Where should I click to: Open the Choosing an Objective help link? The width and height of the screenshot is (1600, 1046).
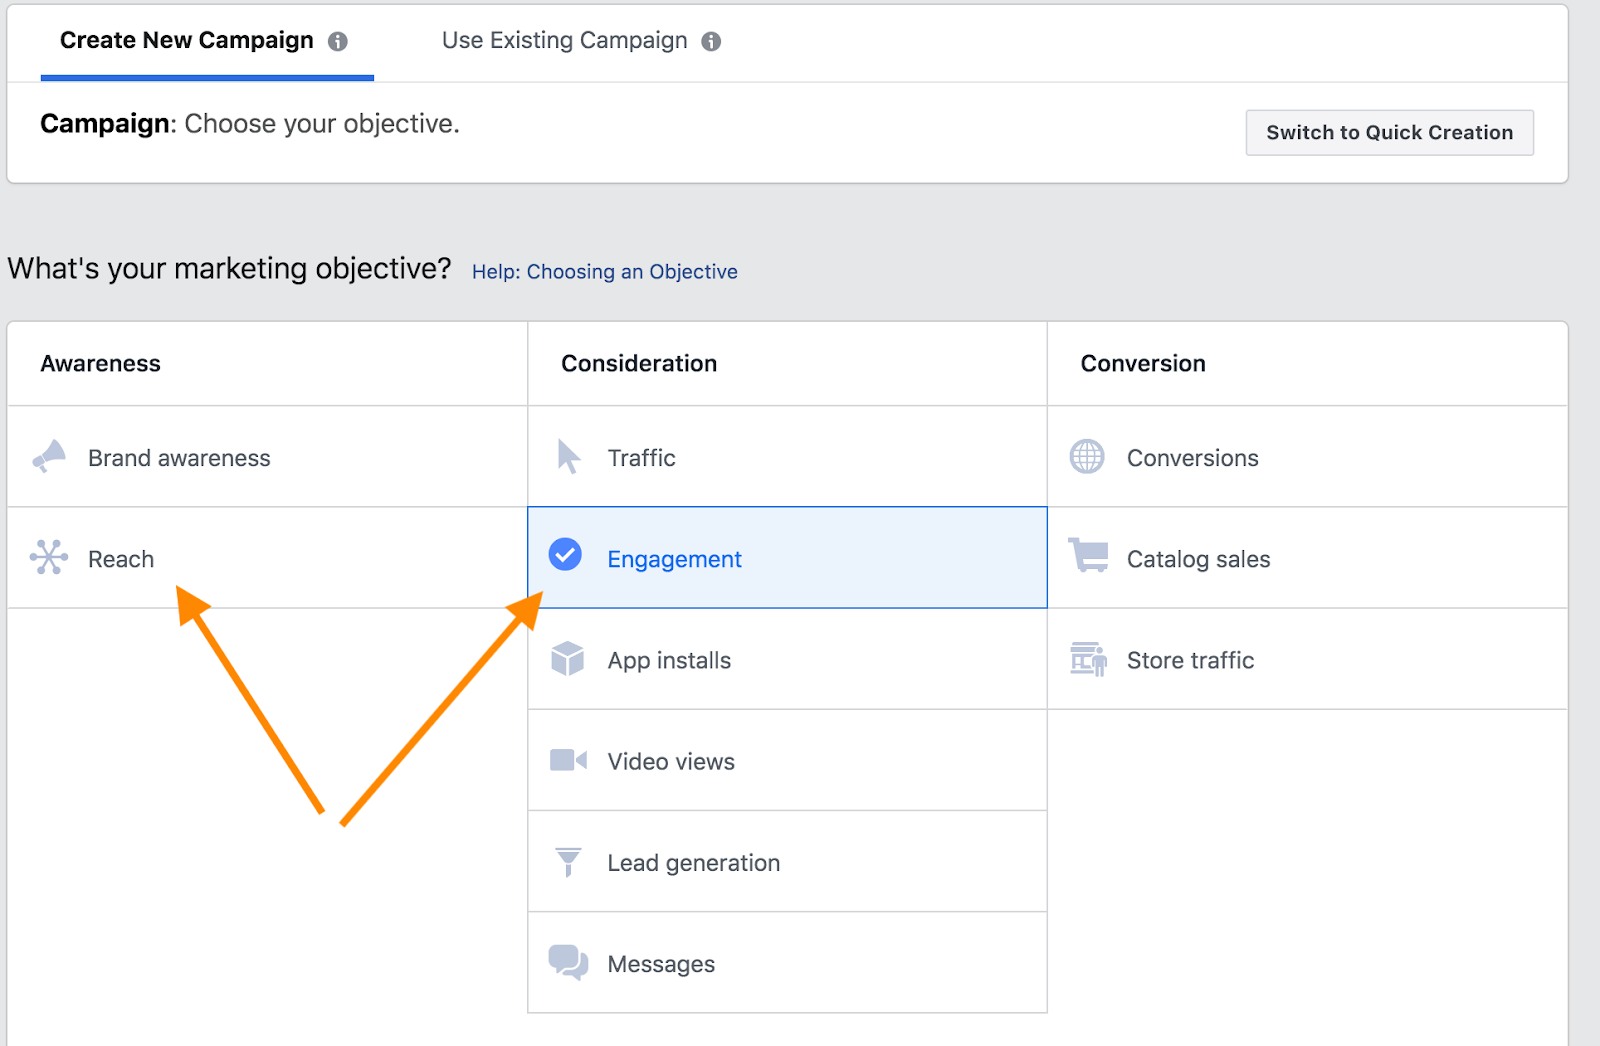click(604, 272)
